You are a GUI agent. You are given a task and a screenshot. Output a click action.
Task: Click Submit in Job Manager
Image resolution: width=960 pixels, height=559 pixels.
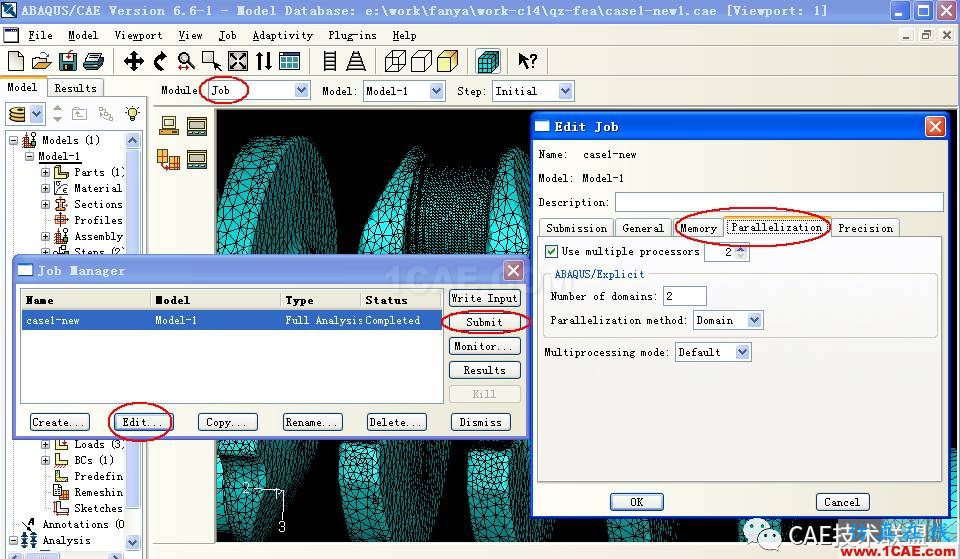point(484,322)
